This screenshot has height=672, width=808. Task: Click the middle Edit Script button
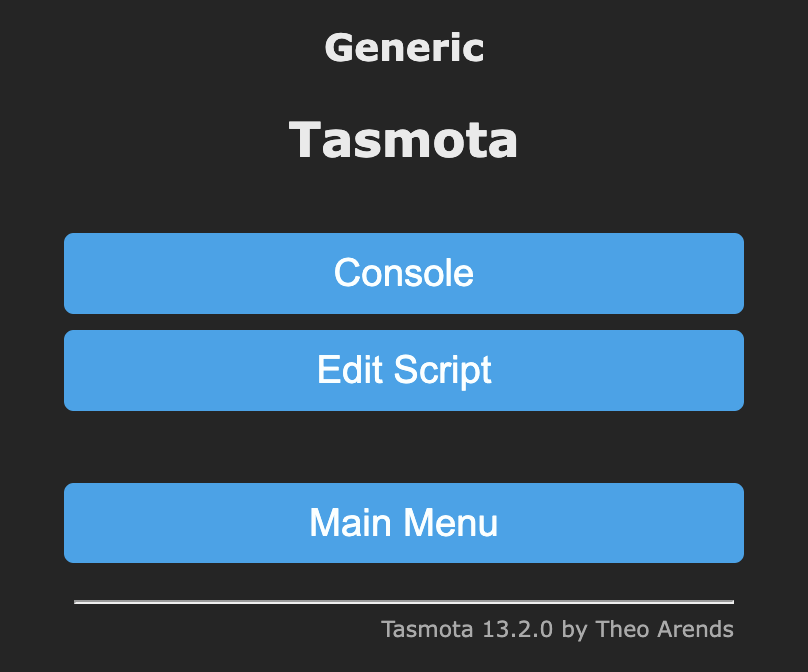pyautogui.click(x=404, y=370)
